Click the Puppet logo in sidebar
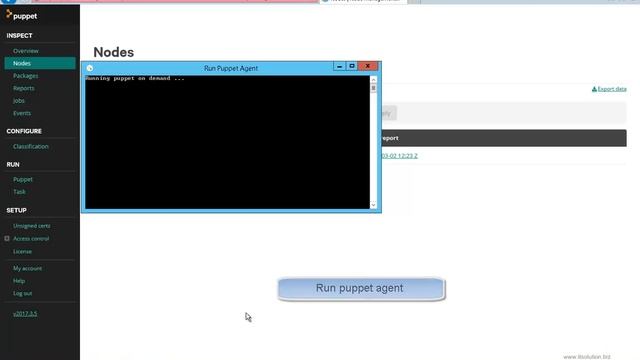640x360 pixels. (x=22, y=16)
